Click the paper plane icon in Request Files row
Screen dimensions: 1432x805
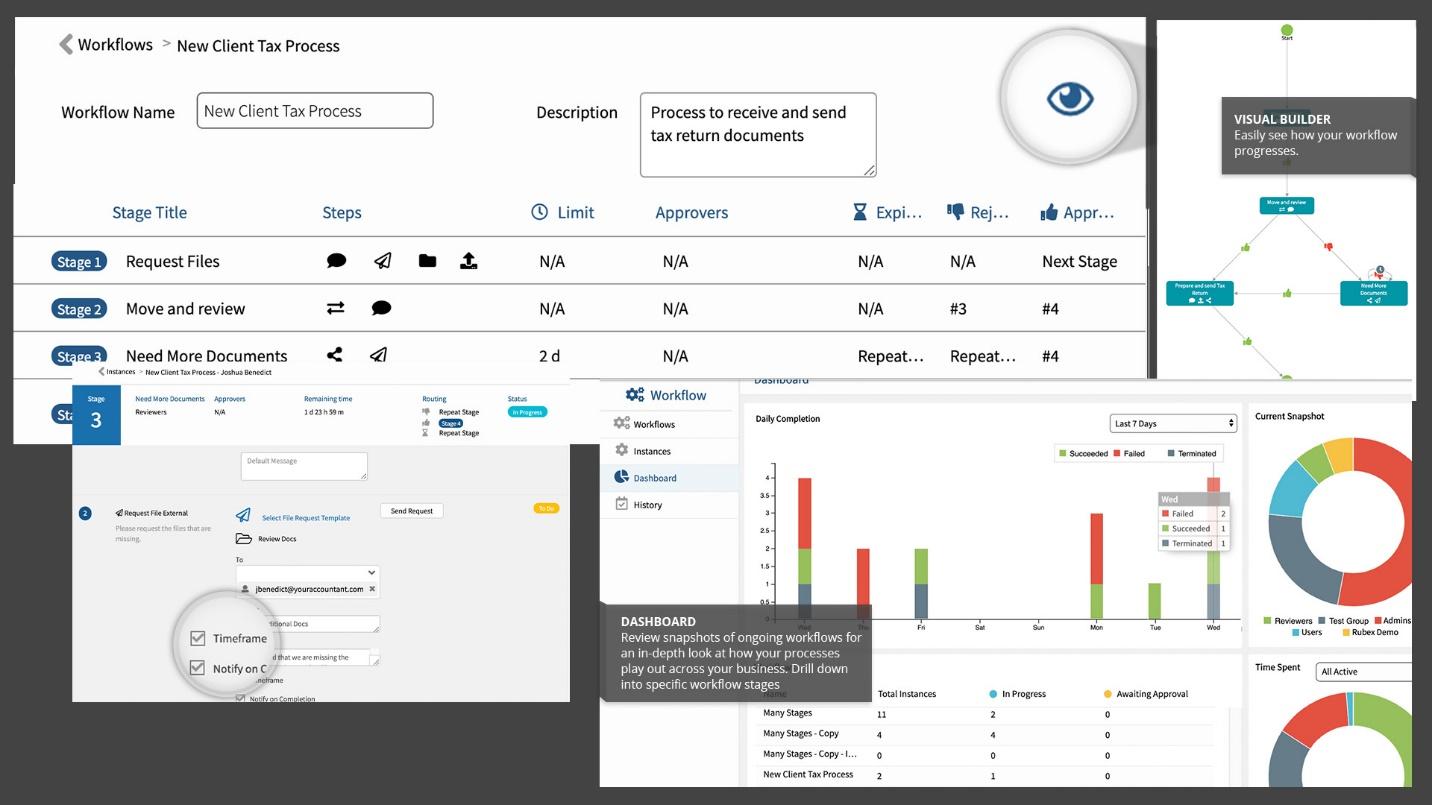coord(382,260)
